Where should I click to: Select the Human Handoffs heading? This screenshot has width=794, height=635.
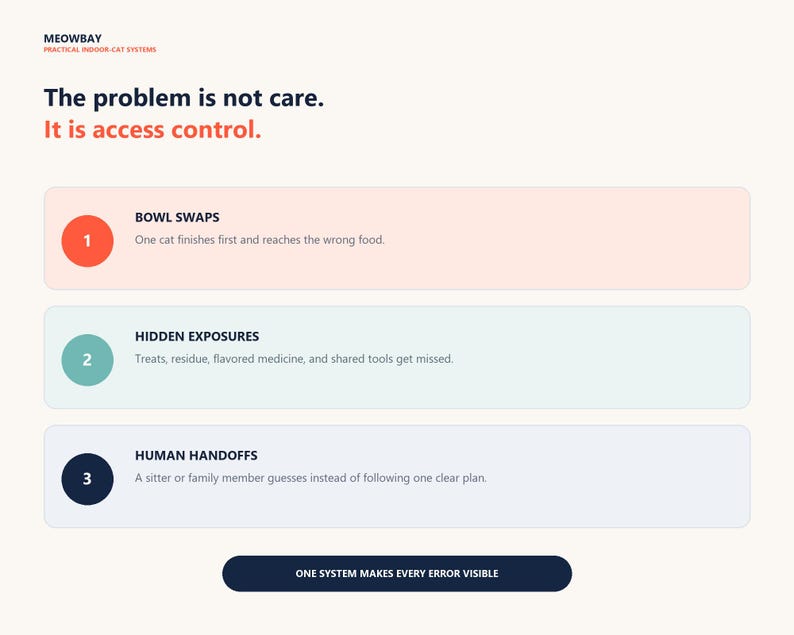click(x=196, y=456)
